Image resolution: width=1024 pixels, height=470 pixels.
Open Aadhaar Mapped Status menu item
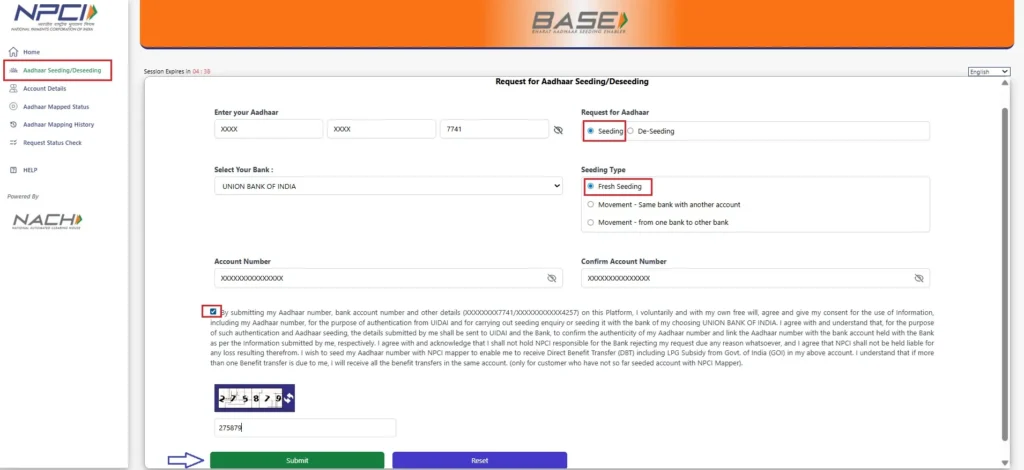(56, 106)
